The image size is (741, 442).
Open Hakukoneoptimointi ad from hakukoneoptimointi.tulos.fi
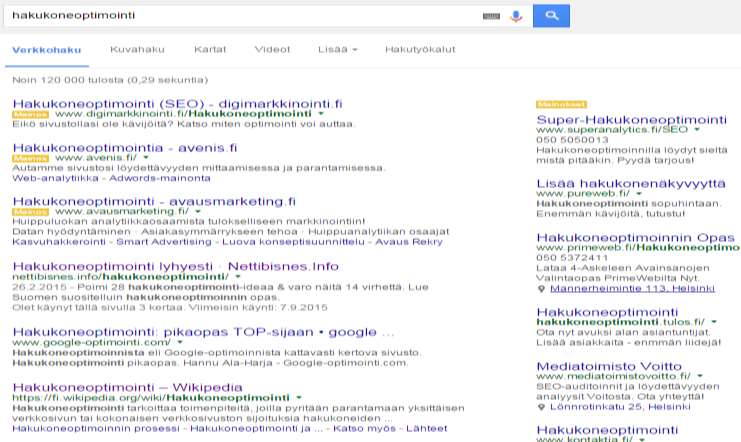(607, 312)
